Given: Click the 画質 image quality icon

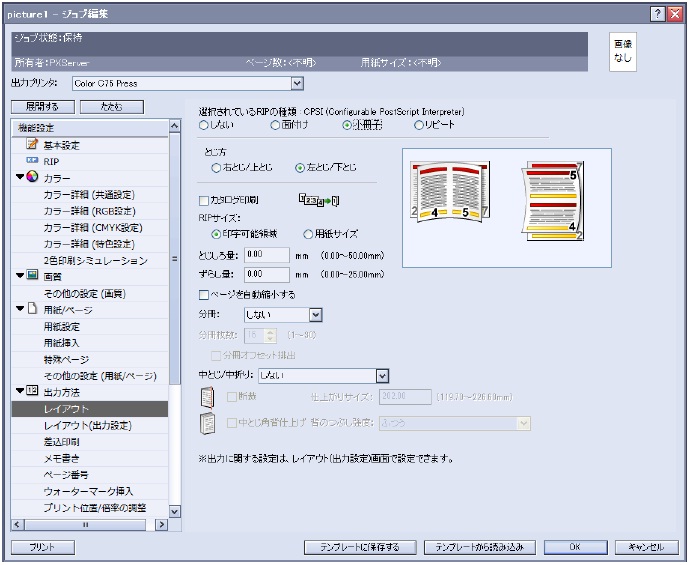Looking at the screenshot, I should pos(33,274).
